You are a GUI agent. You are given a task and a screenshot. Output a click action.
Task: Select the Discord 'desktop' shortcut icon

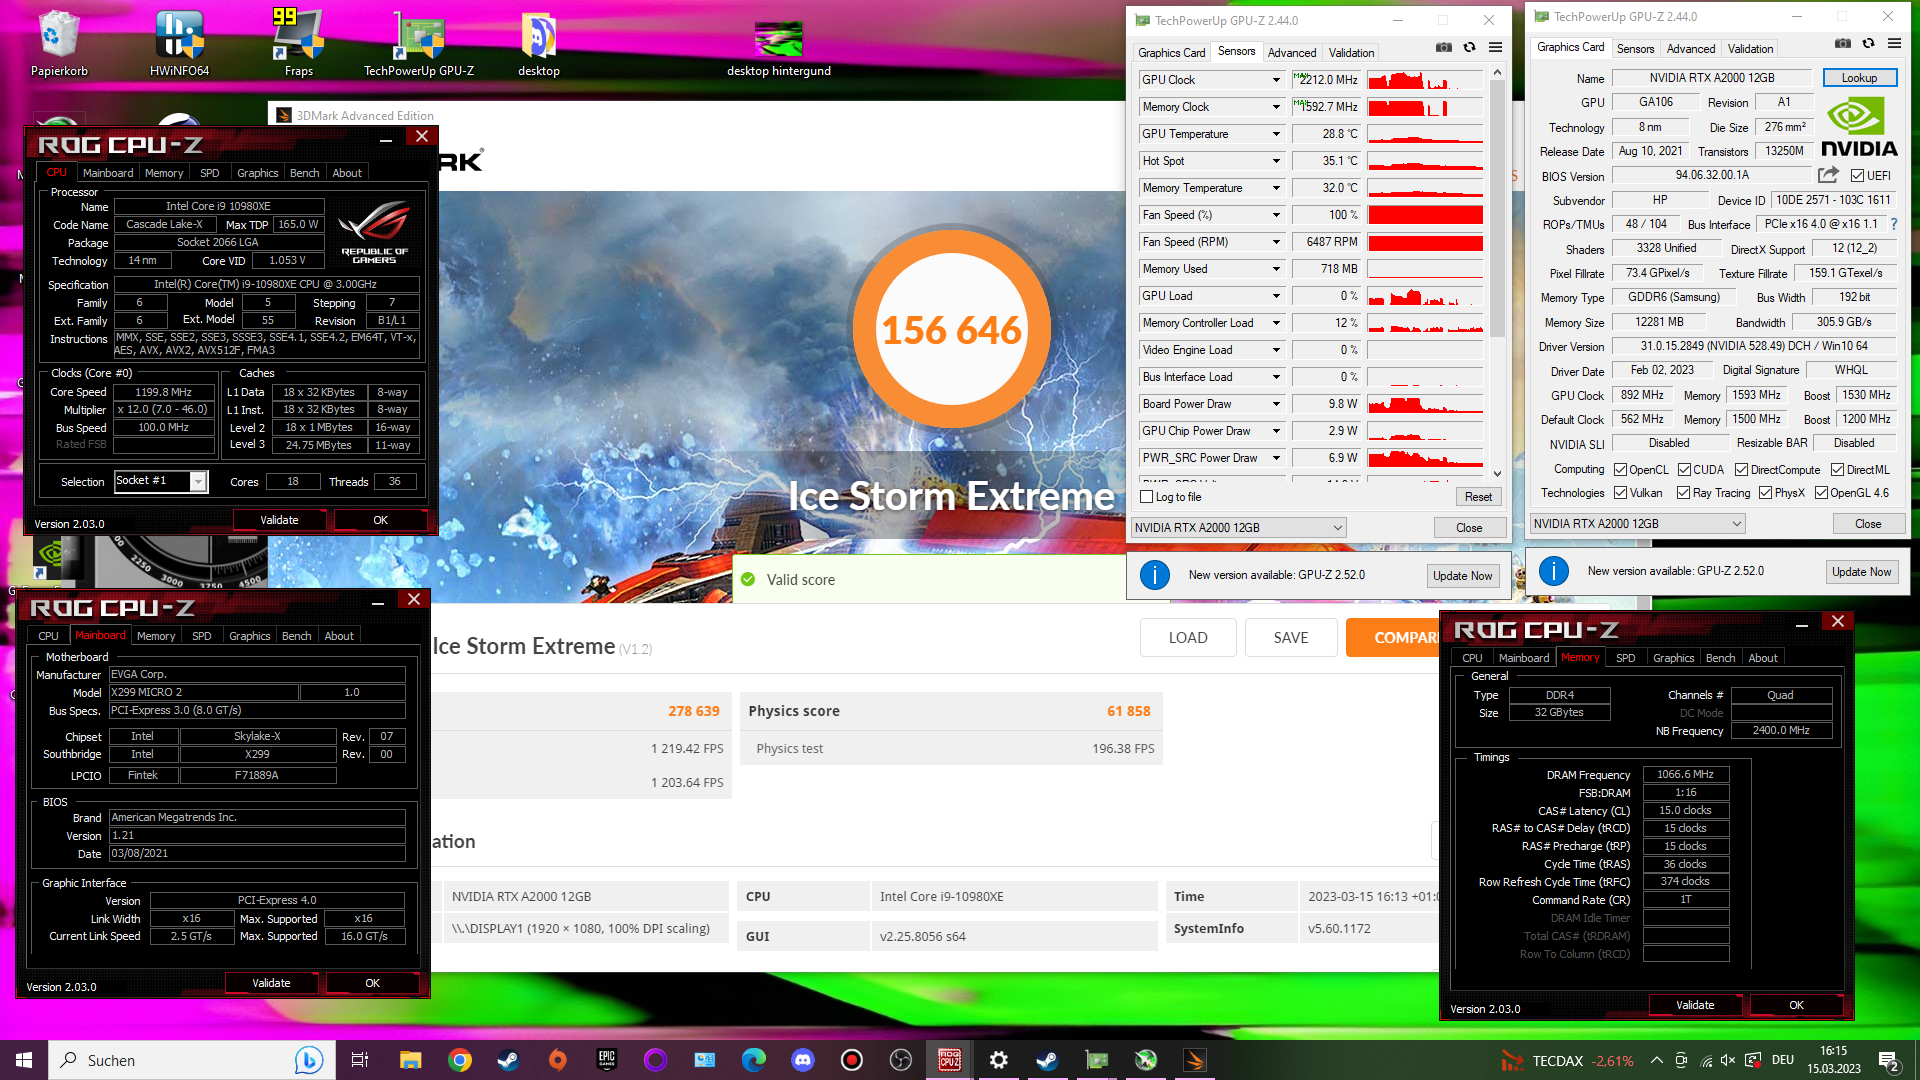(539, 43)
